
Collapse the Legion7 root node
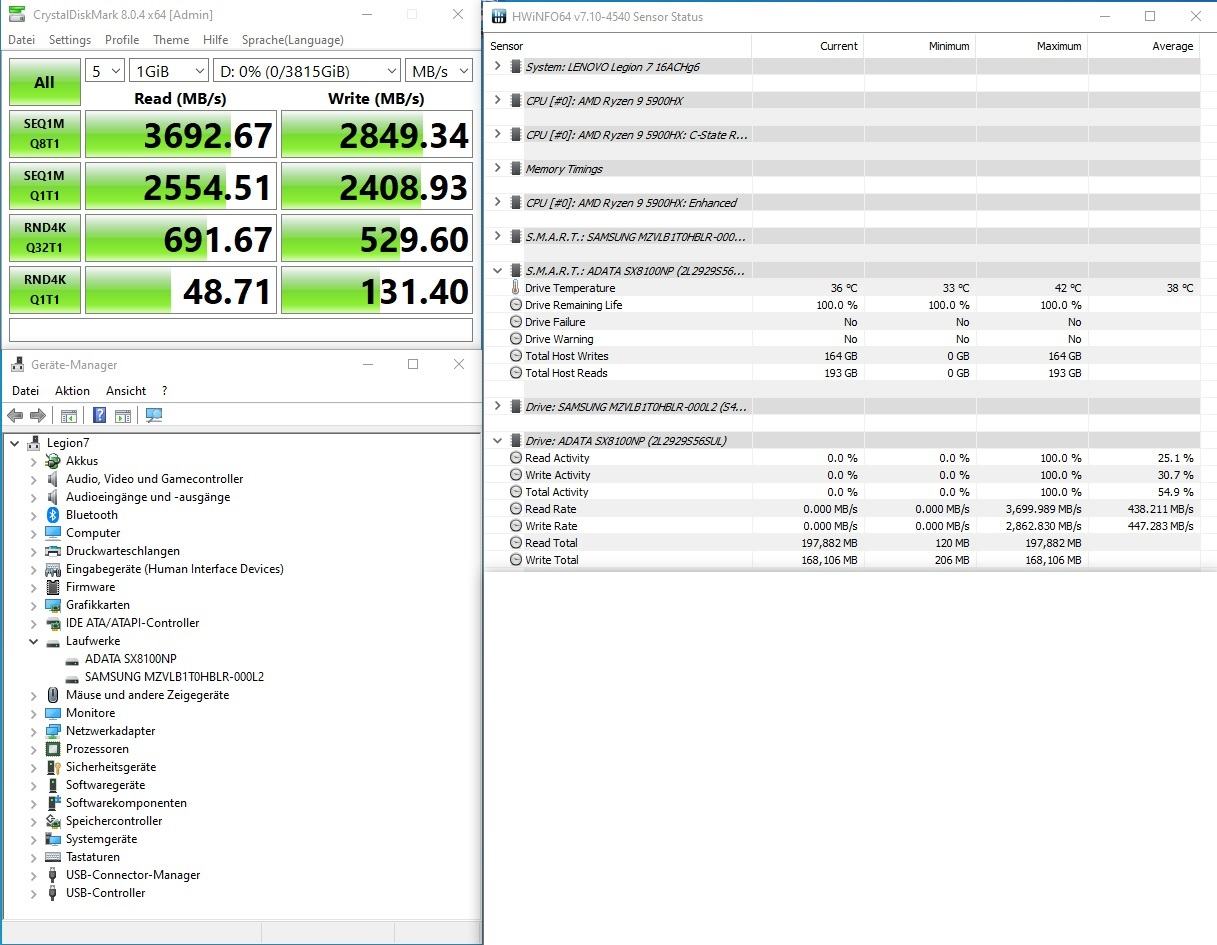[14, 443]
